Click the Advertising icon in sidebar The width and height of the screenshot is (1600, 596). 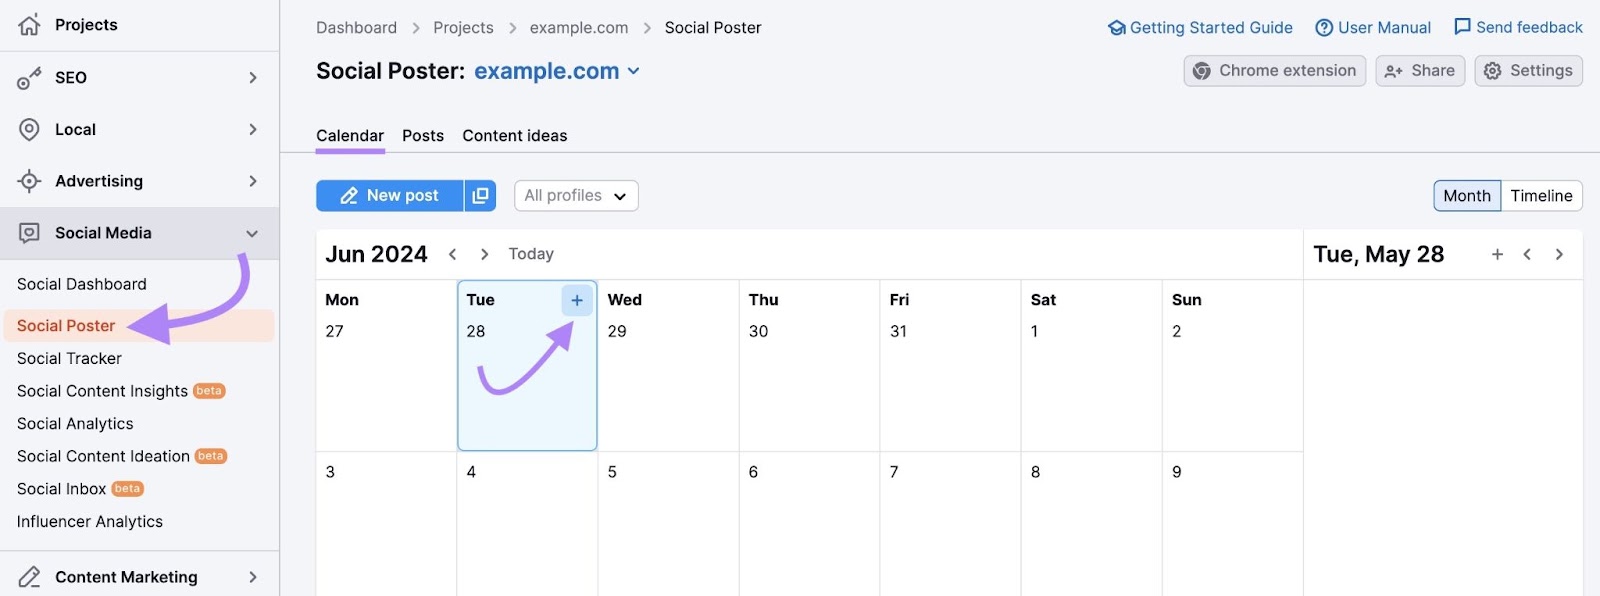pyautogui.click(x=29, y=181)
